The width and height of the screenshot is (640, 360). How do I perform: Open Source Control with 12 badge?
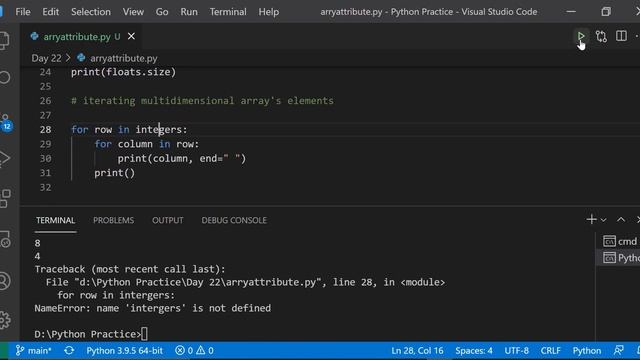point(6,122)
